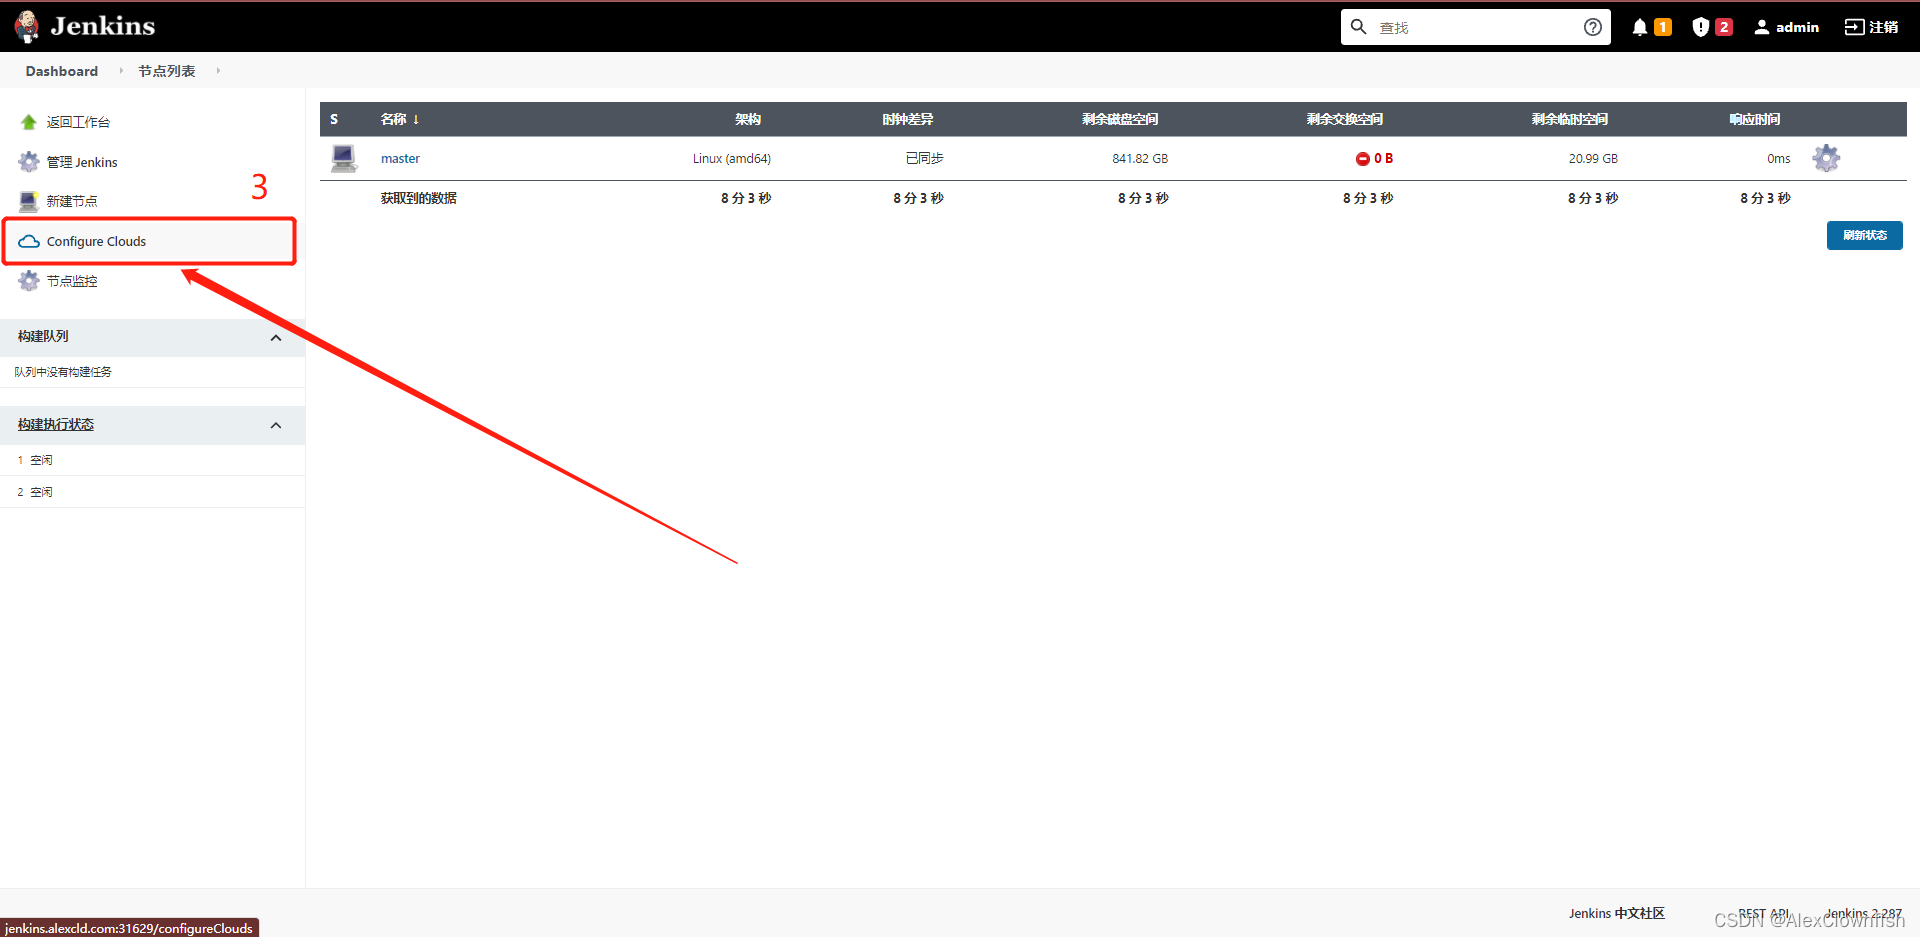Sort by 响应时间 column header
Viewport: 1920px width, 937px height.
tap(1755, 119)
